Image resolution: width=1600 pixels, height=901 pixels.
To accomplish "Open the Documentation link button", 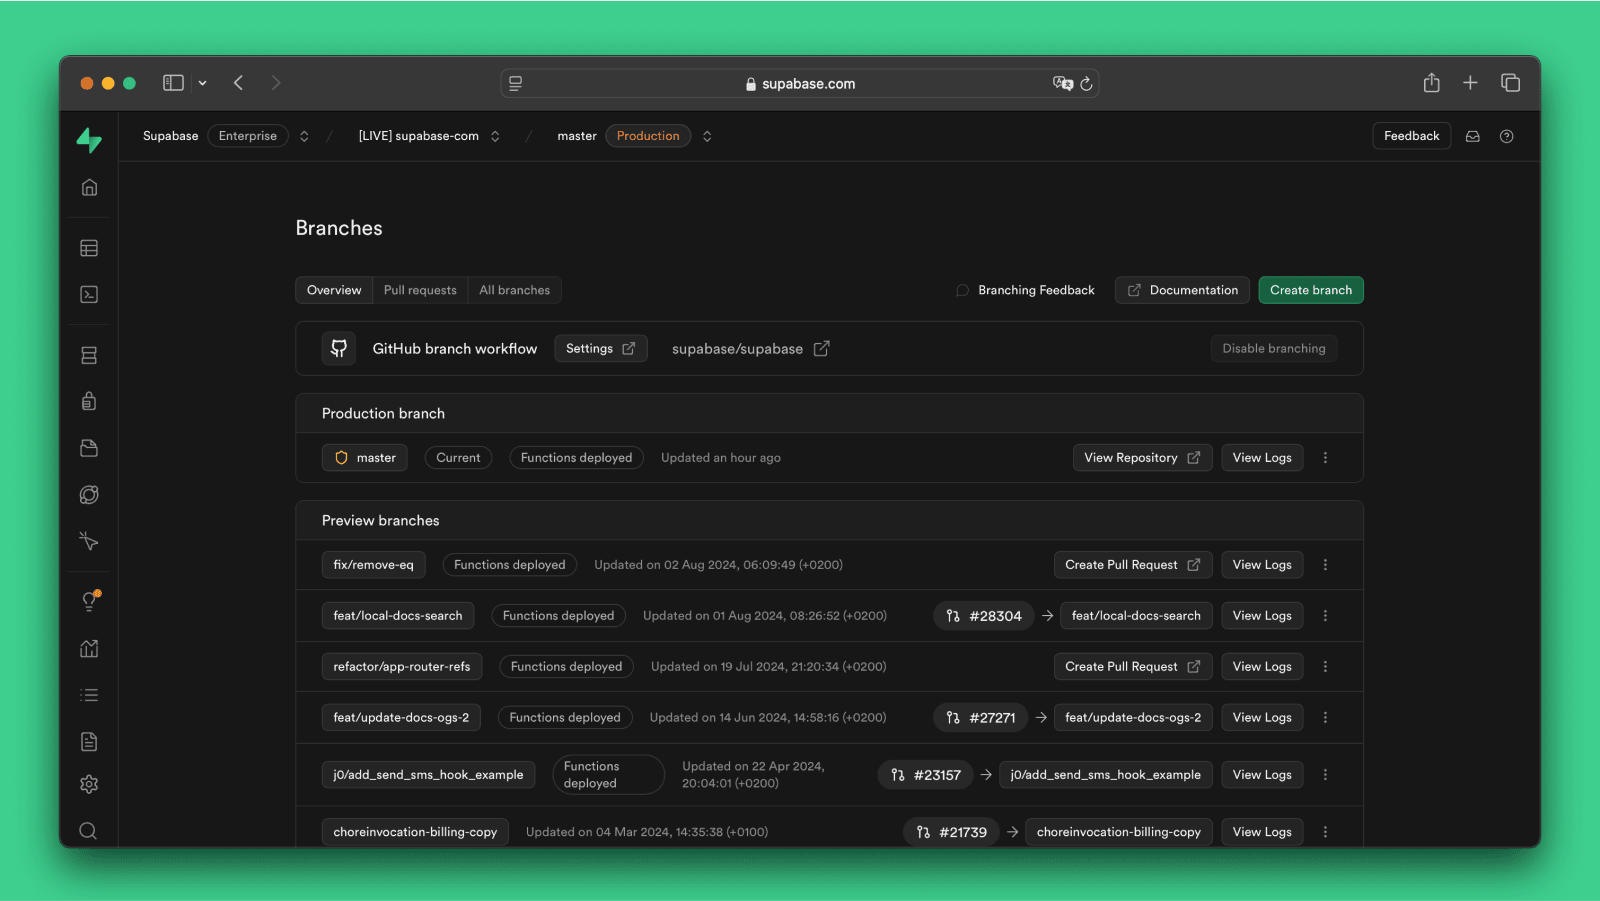I will click(x=1182, y=290).
